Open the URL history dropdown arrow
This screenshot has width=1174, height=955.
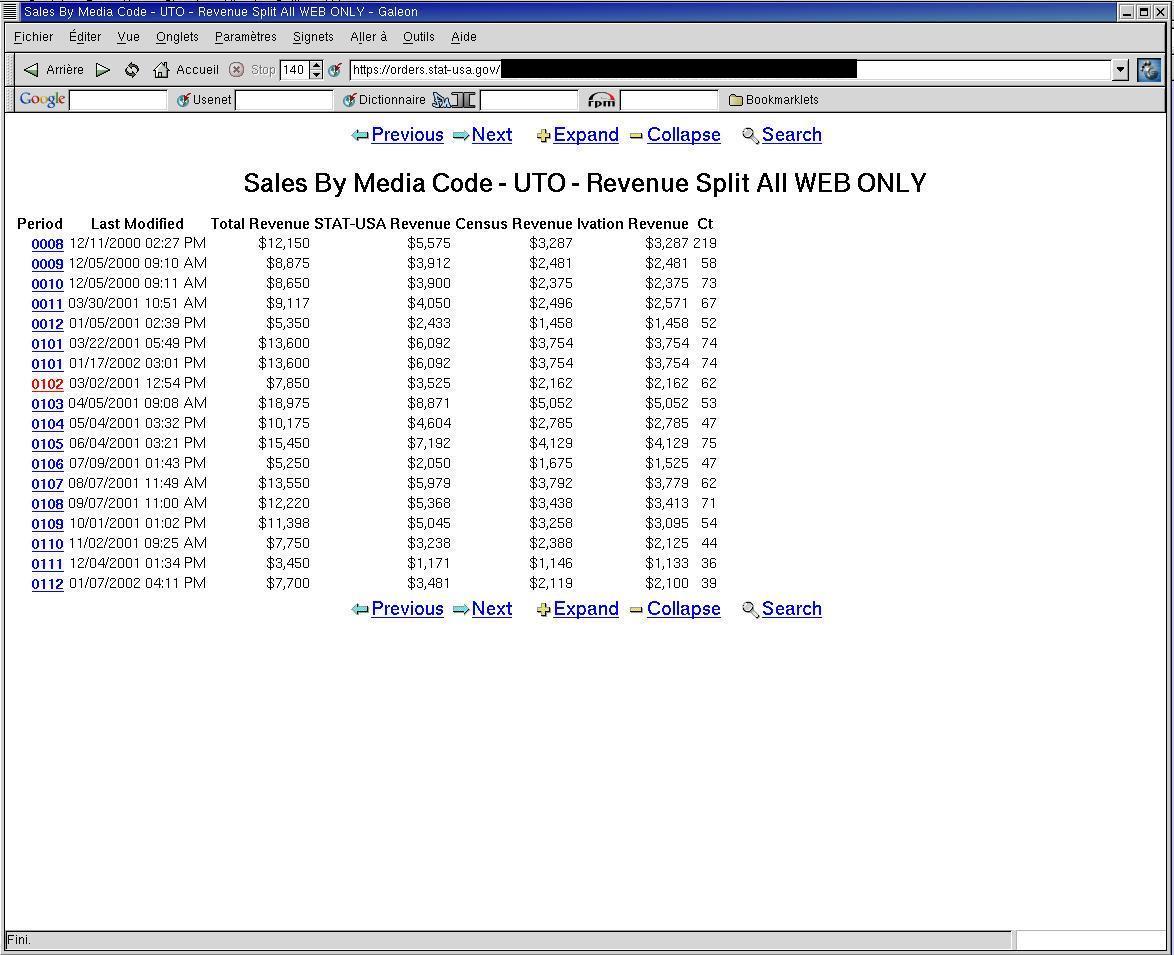point(1120,70)
